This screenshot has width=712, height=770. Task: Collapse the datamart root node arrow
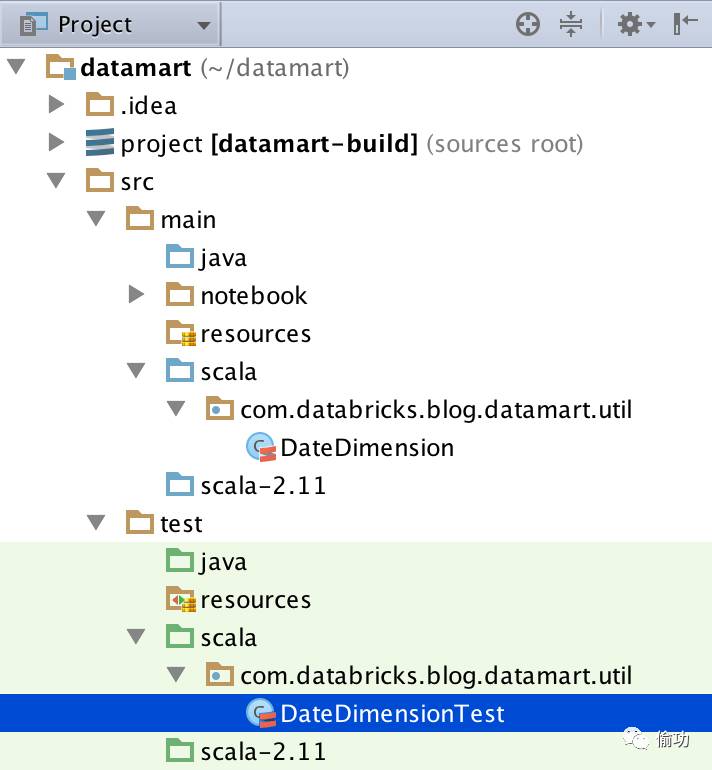click(16, 66)
